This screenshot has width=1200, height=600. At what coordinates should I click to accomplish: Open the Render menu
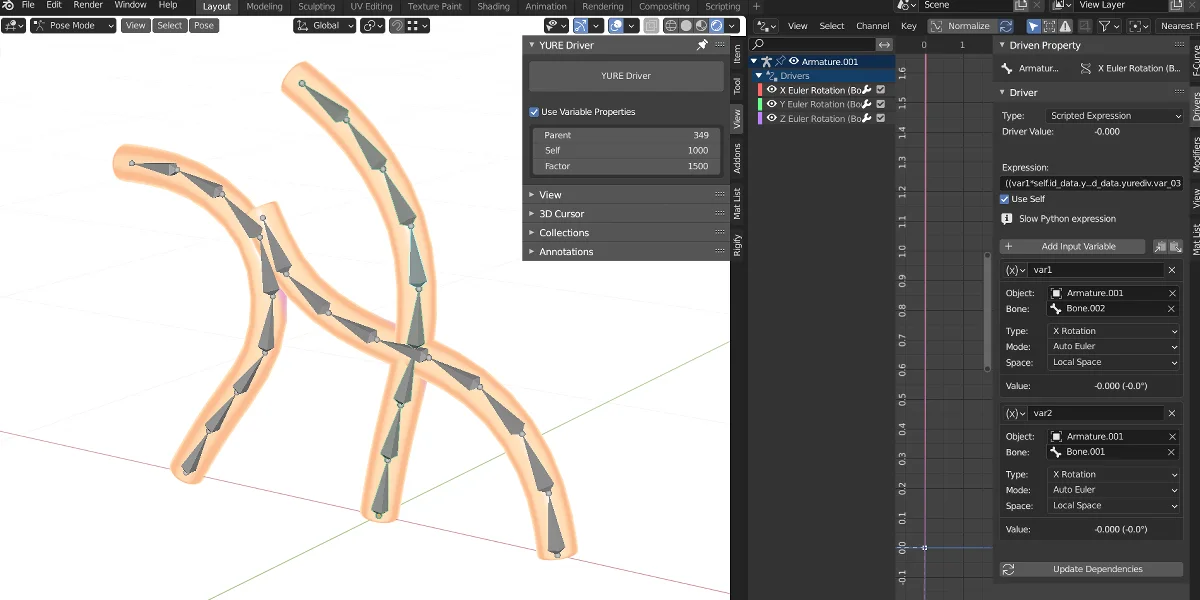pyautogui.click(x=88, y=5)
